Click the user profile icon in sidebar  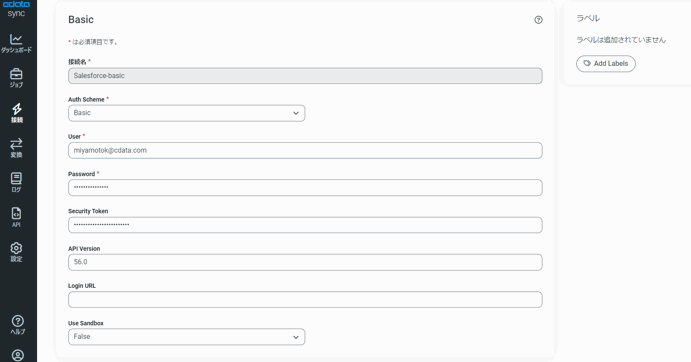tap(18, 355)
